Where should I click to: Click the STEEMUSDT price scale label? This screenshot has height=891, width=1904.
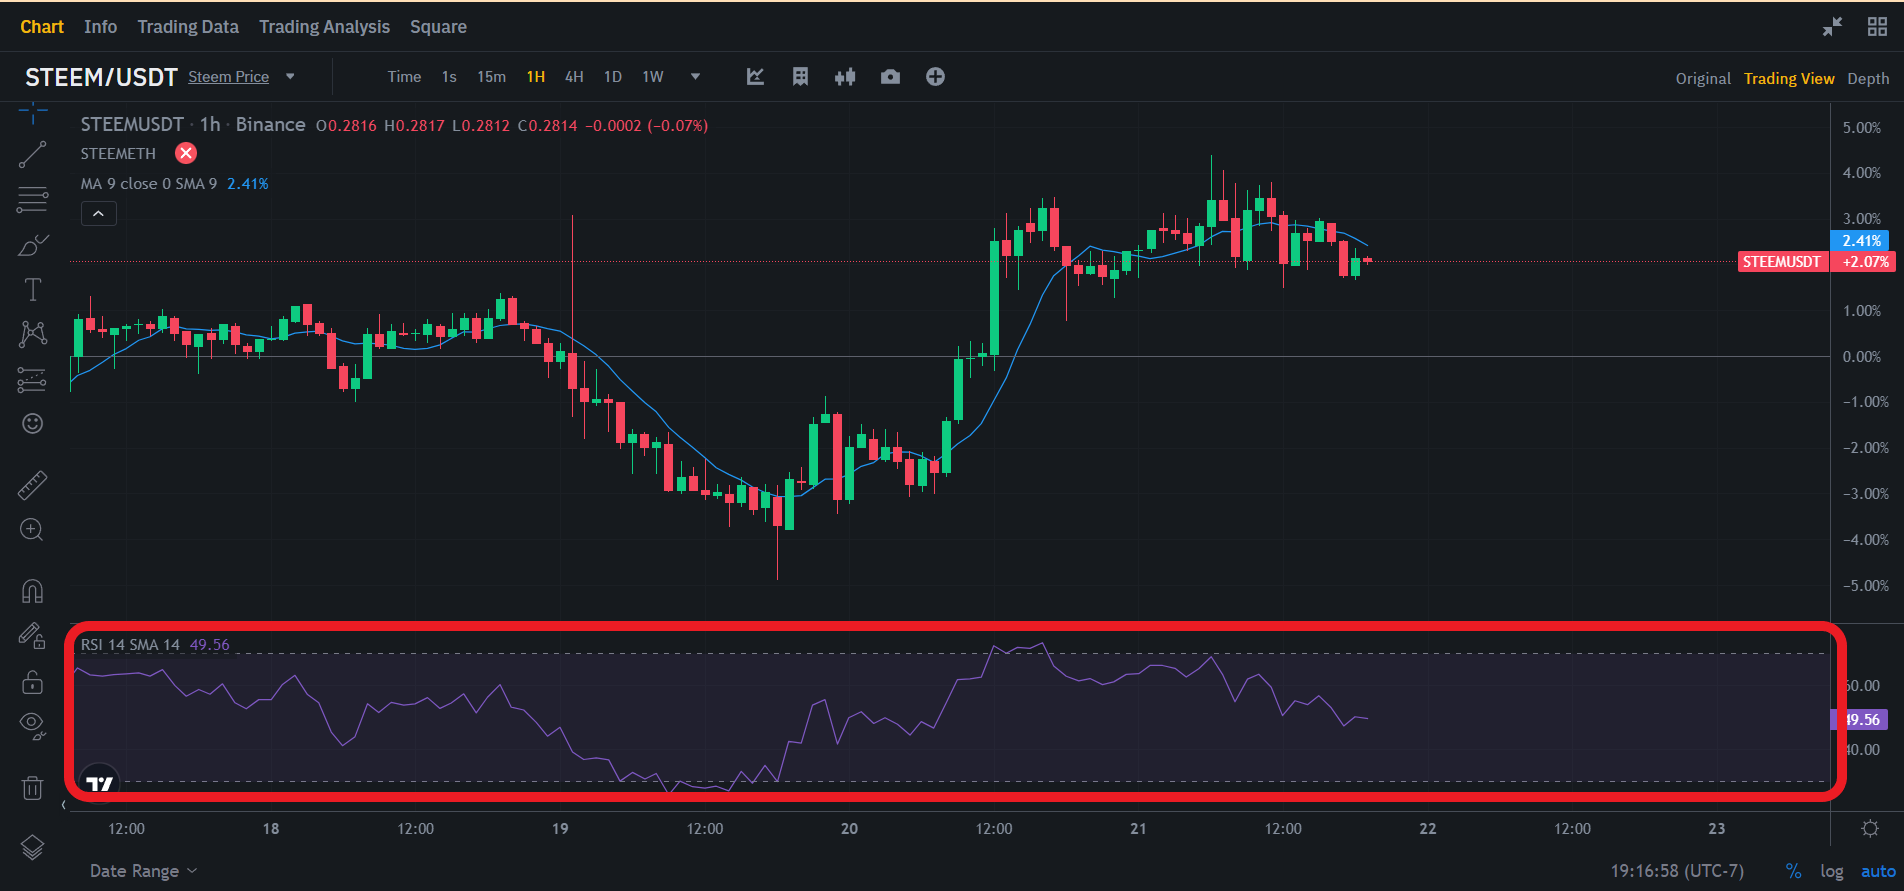point(1782,262)
